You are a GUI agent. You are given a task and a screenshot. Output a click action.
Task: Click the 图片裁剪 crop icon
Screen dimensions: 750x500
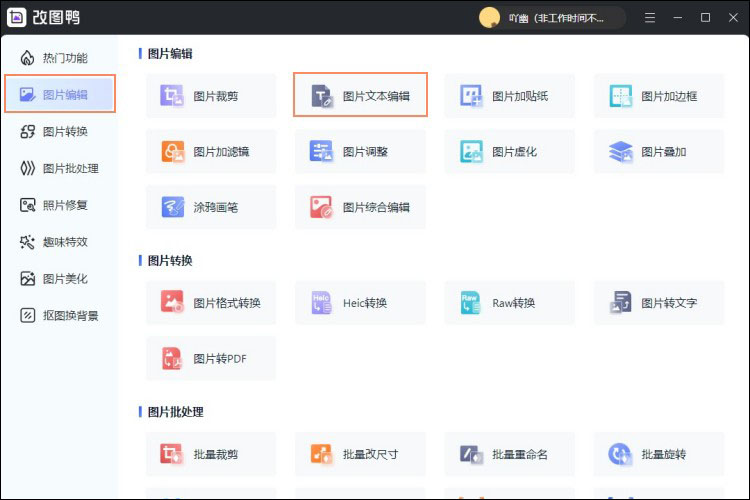click(x=173, y=96)
